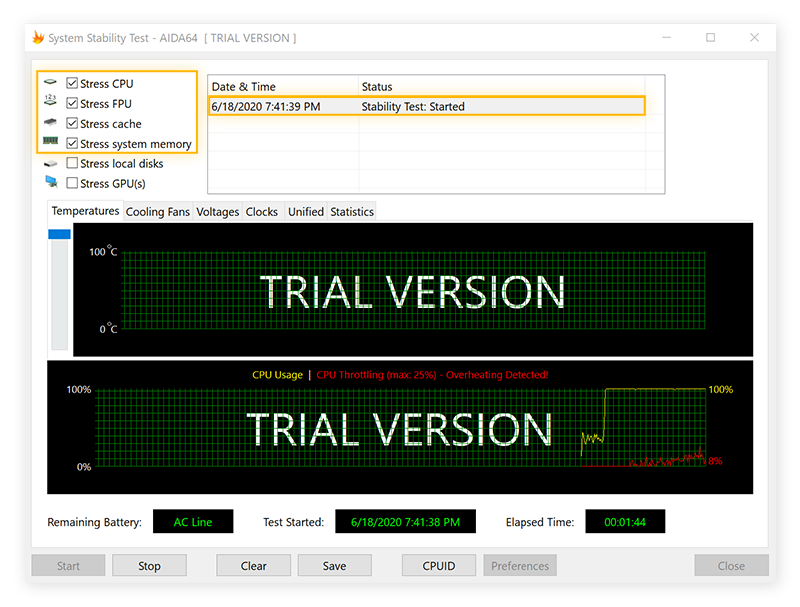Switch to the Cooling Fans tab
800x607 pixels.
157,211
